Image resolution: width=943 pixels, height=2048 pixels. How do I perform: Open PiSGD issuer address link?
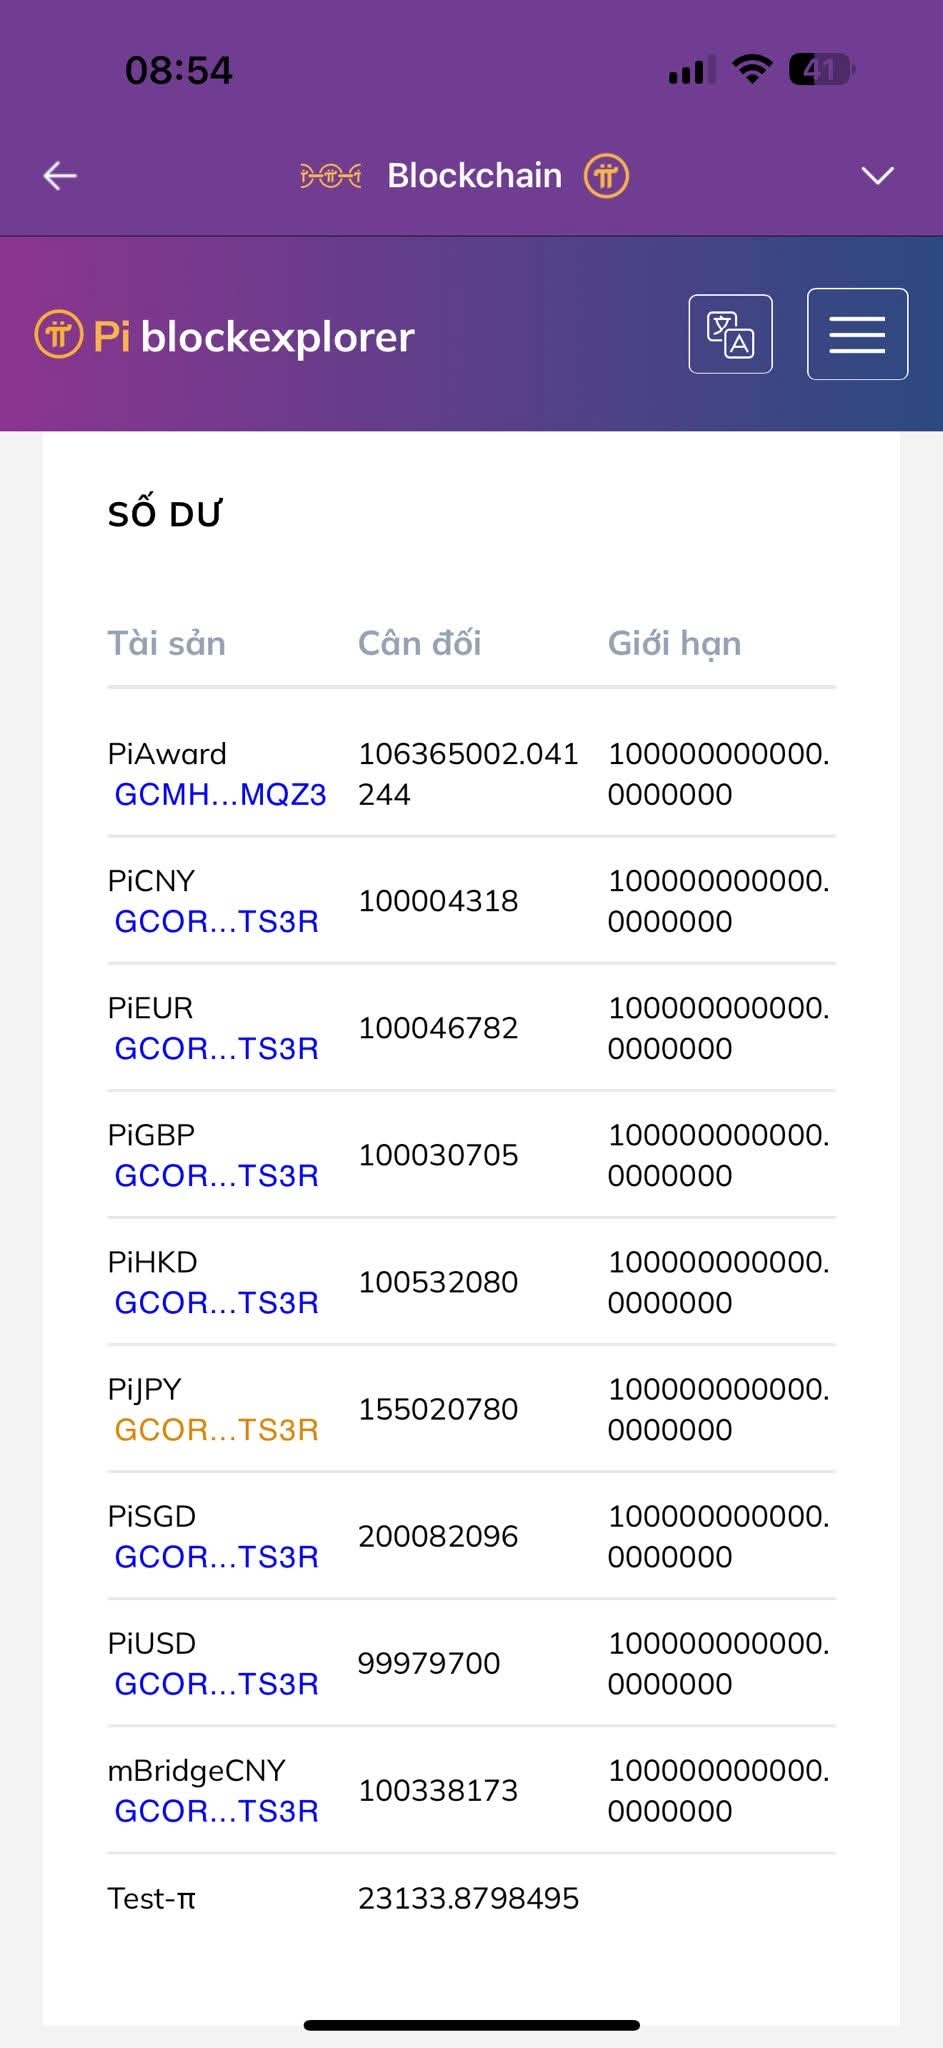[216, 1556]
